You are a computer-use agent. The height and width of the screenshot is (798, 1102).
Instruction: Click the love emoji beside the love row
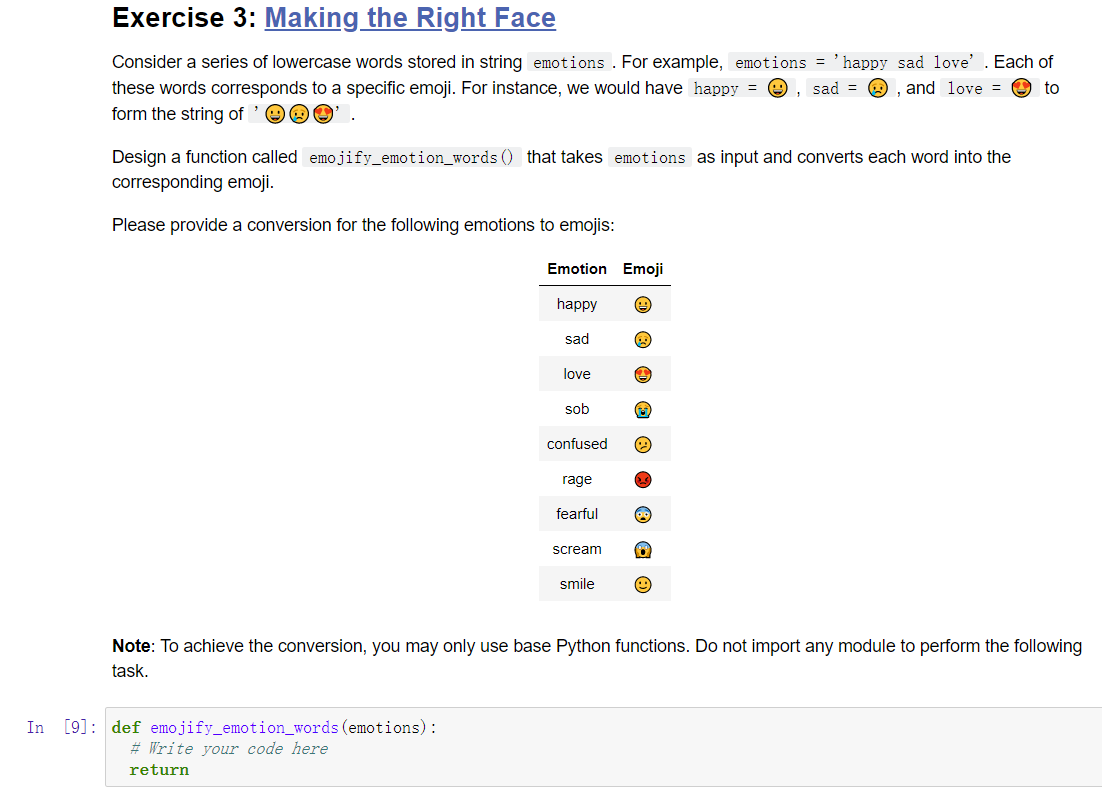coord(643,374)
